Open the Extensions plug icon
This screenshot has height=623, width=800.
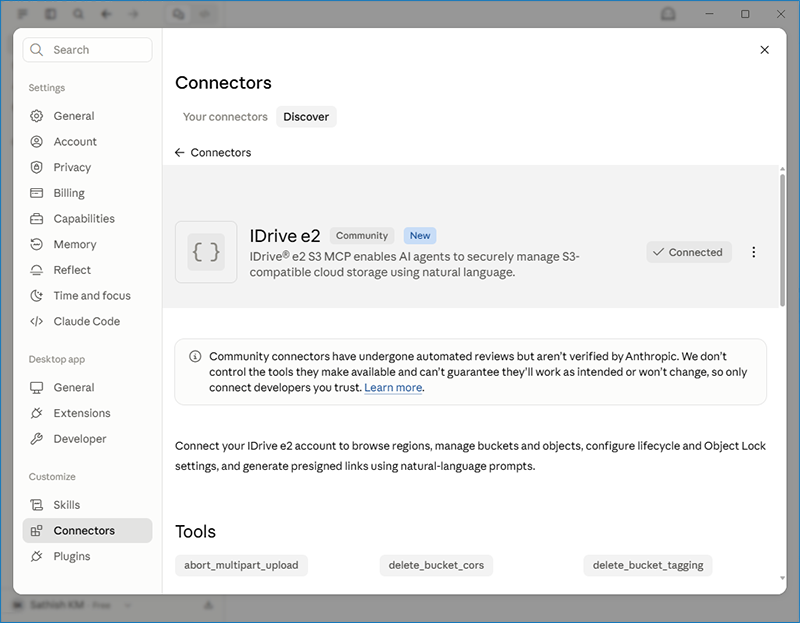click(x=36, y=413)
